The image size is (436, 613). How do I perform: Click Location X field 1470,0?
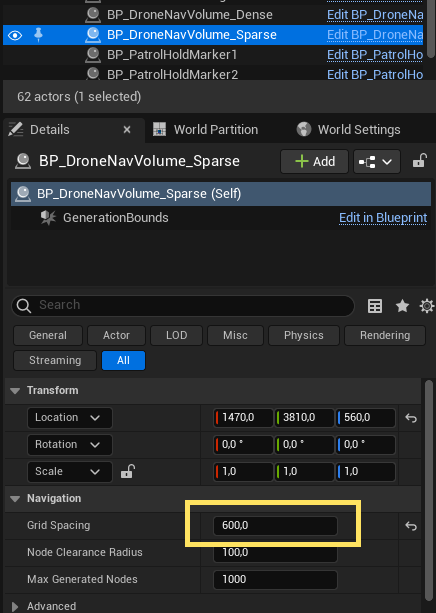tap(243, 418)
